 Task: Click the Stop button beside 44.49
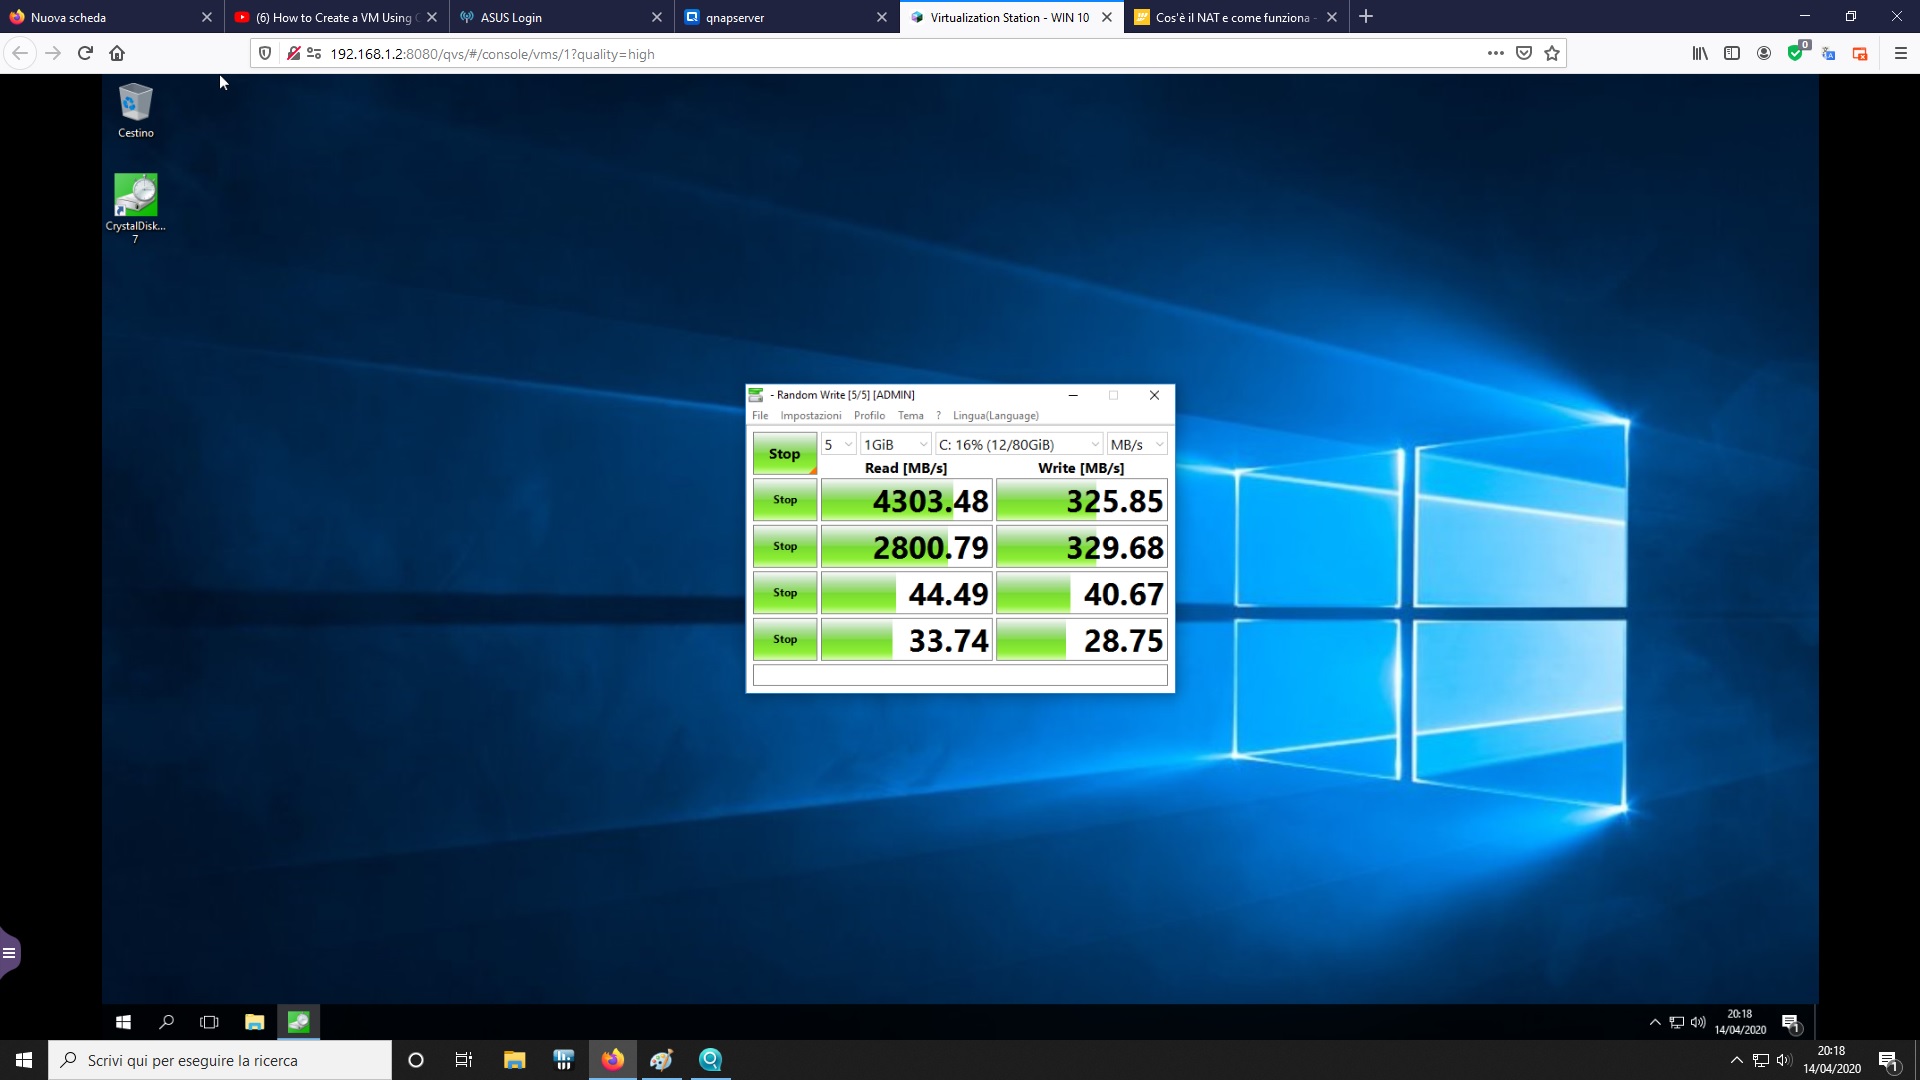click(784, 593)
